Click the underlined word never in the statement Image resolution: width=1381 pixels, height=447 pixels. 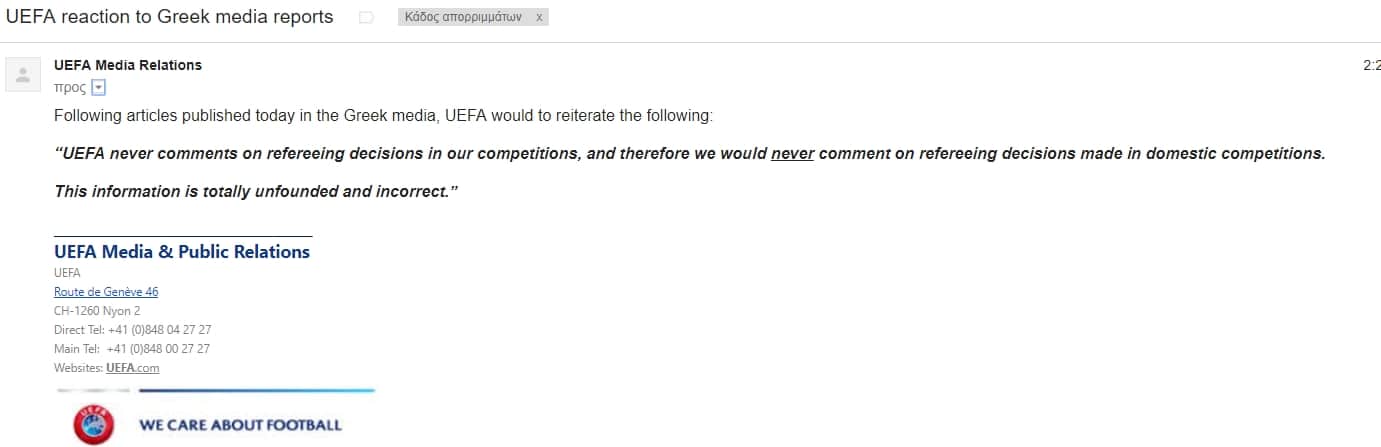pos(793,154)
